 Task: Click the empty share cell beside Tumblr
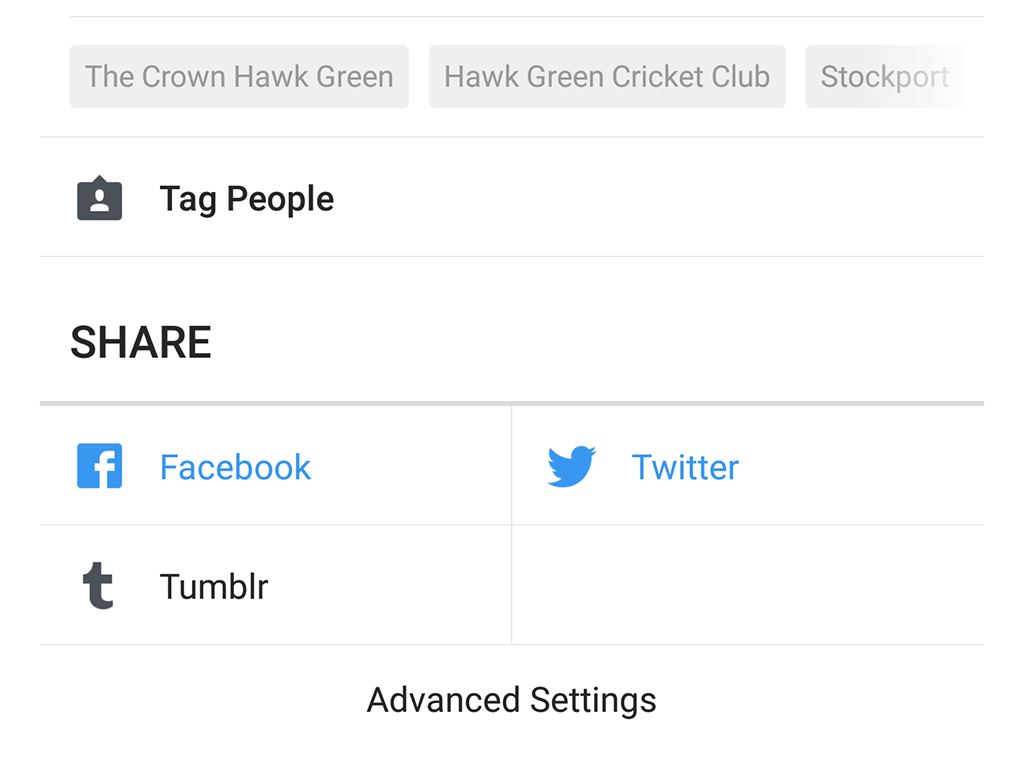coord(747,586)
